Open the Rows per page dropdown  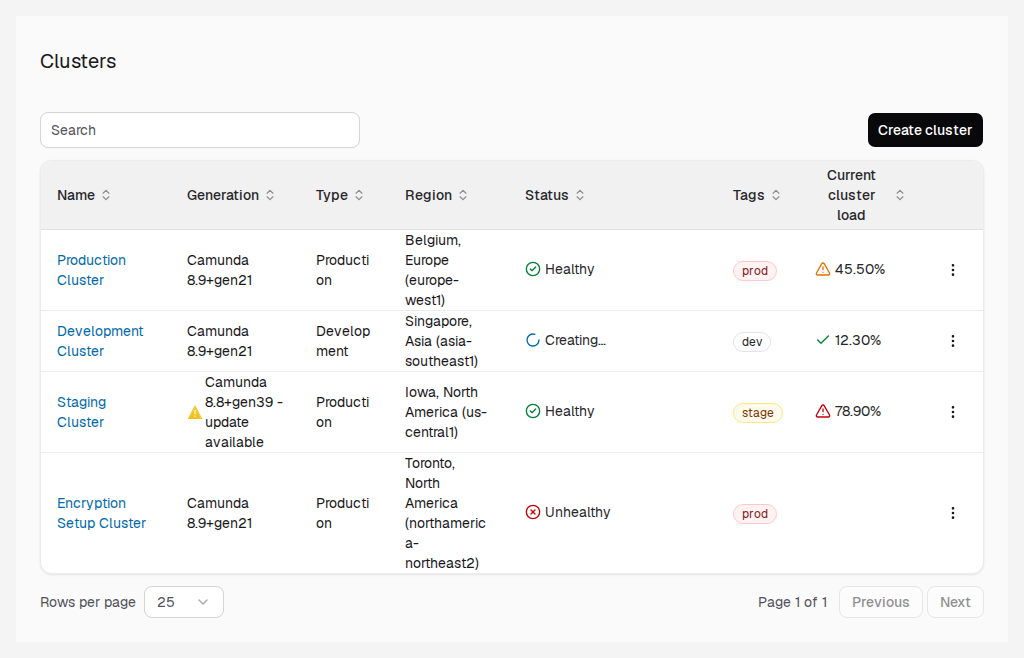[184, 602]
